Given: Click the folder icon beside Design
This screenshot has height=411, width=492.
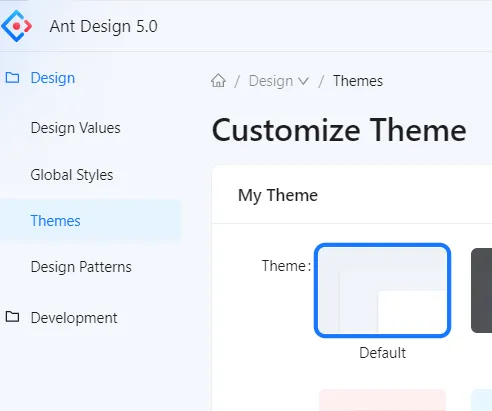Looking at the screenshot, I should click(12, 78).
